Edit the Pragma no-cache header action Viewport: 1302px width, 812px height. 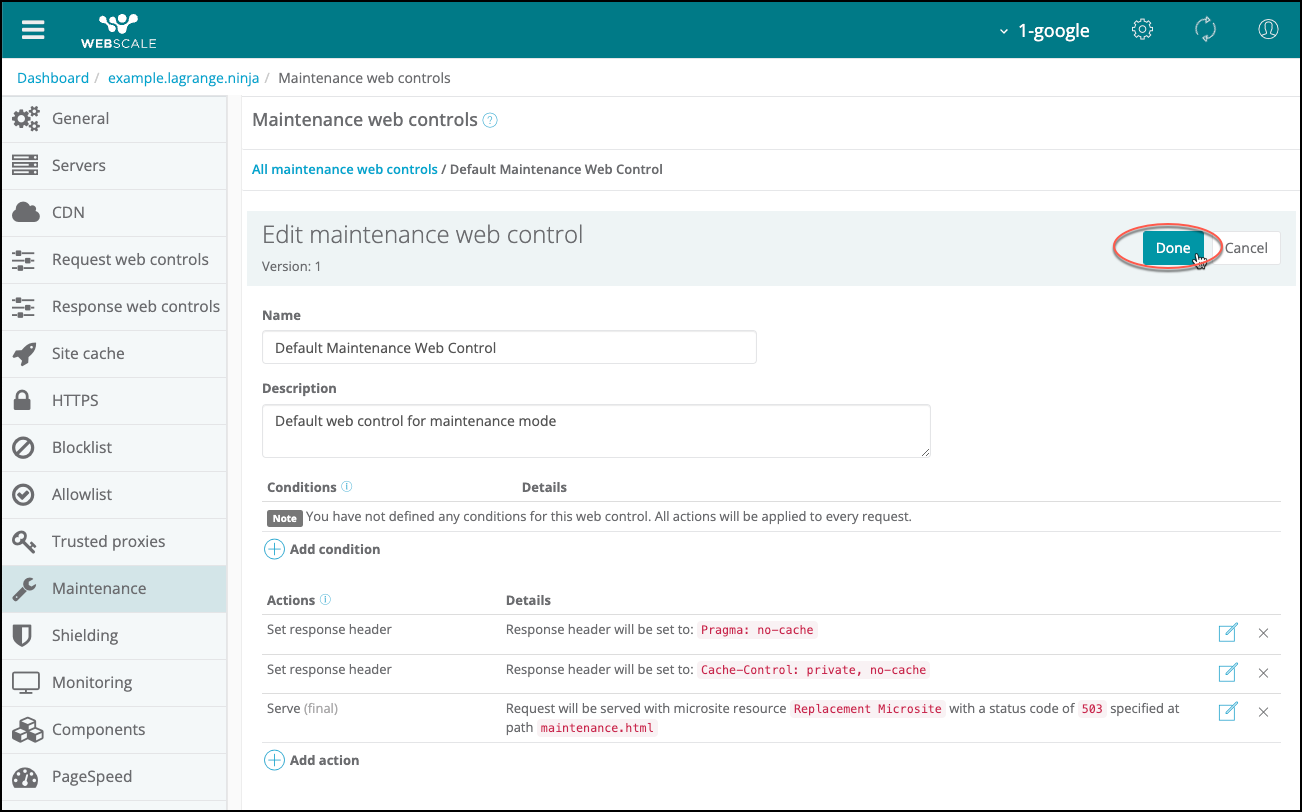(x=1227, y=632)
